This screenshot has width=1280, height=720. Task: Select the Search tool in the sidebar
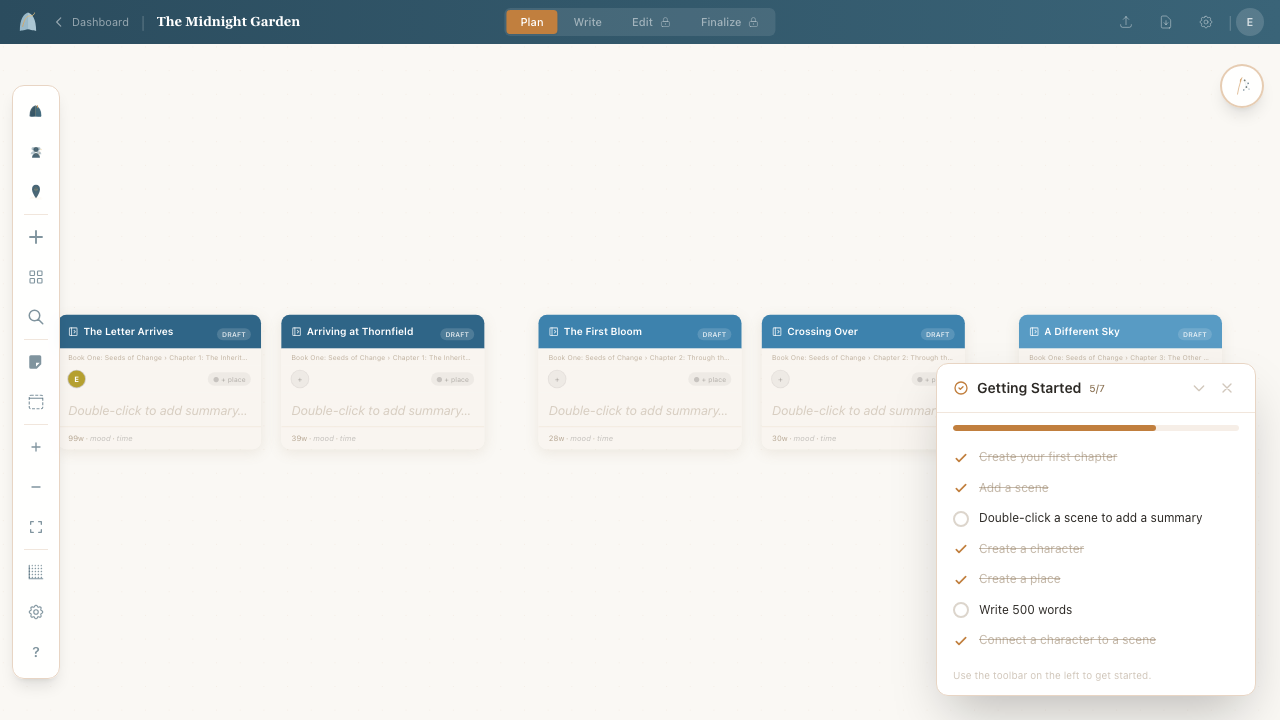pos(36,317)
